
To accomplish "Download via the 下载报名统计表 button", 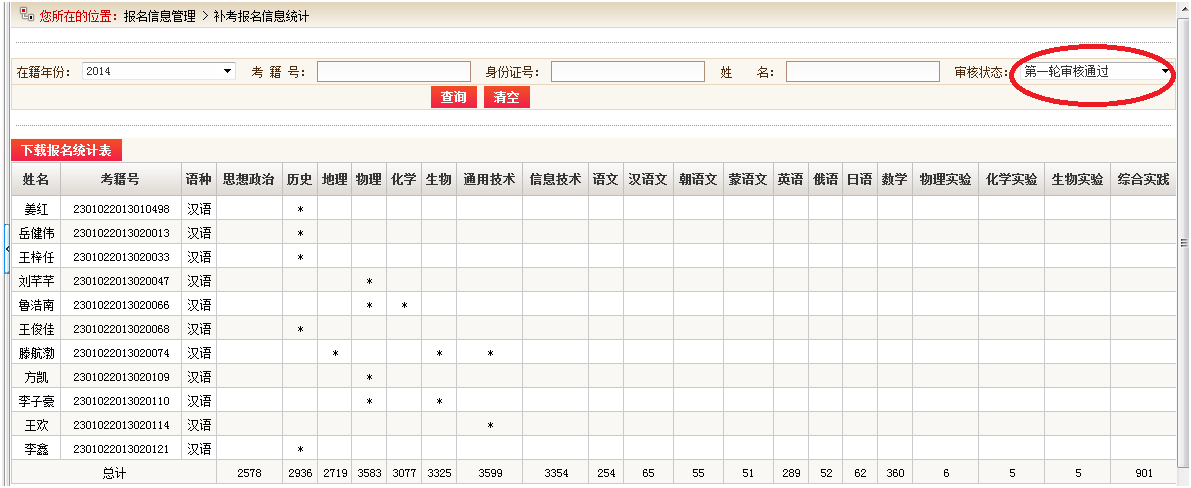I will 66,150.
